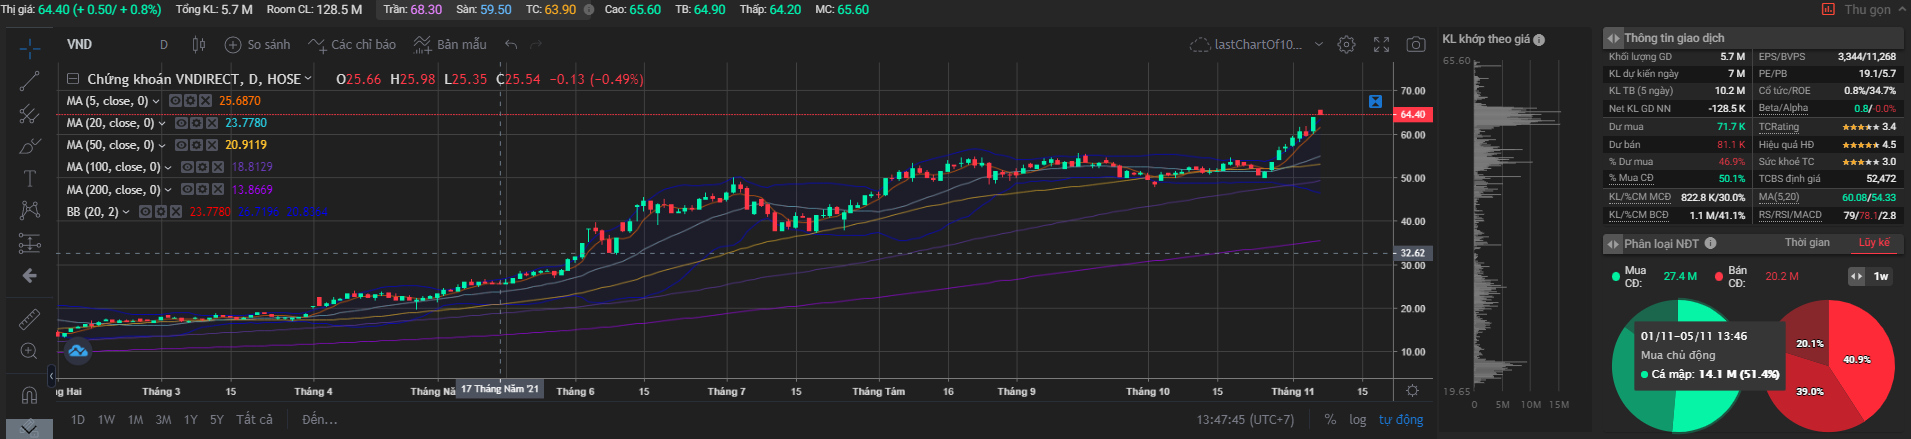Toggle visibility of MA (5, close, 0)
Screen dimensions: 1911x439
point(175,101)
